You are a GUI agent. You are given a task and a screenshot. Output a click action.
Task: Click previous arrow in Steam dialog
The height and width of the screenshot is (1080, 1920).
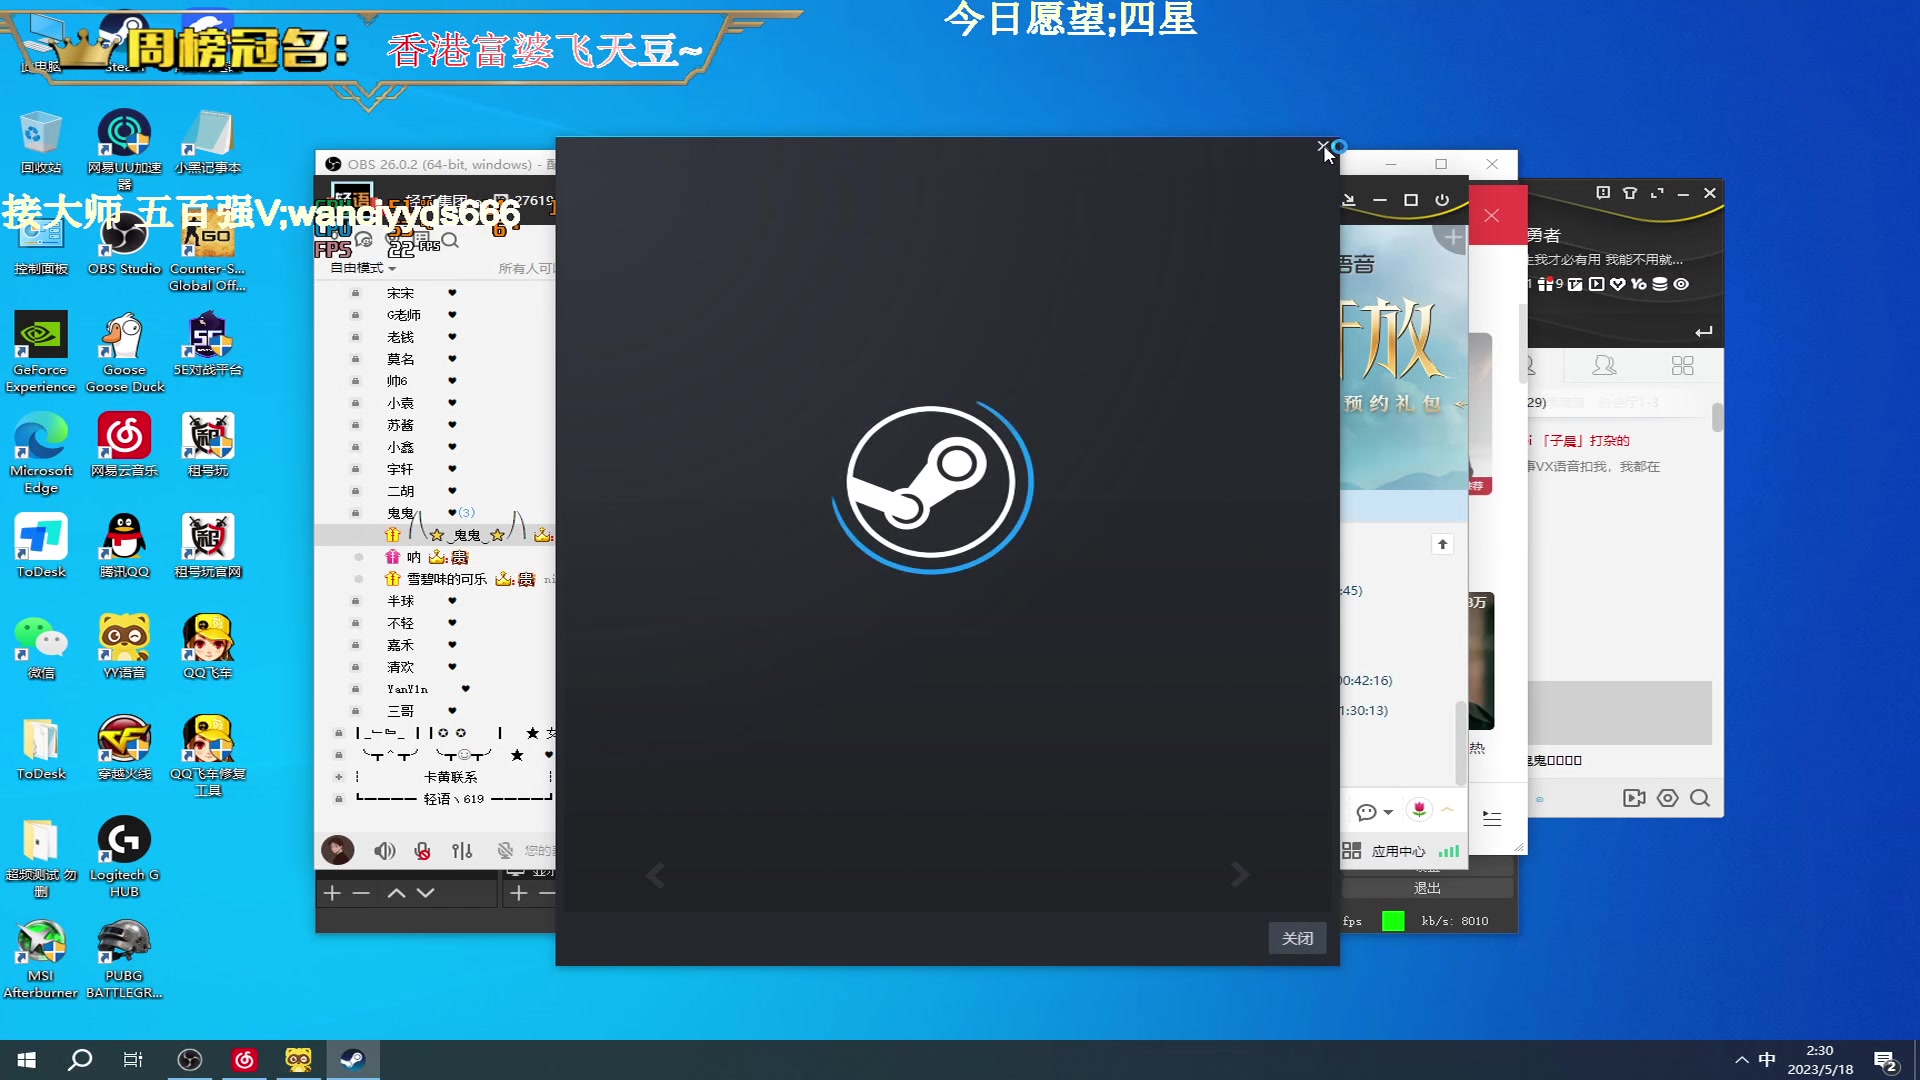pos(655,875)
